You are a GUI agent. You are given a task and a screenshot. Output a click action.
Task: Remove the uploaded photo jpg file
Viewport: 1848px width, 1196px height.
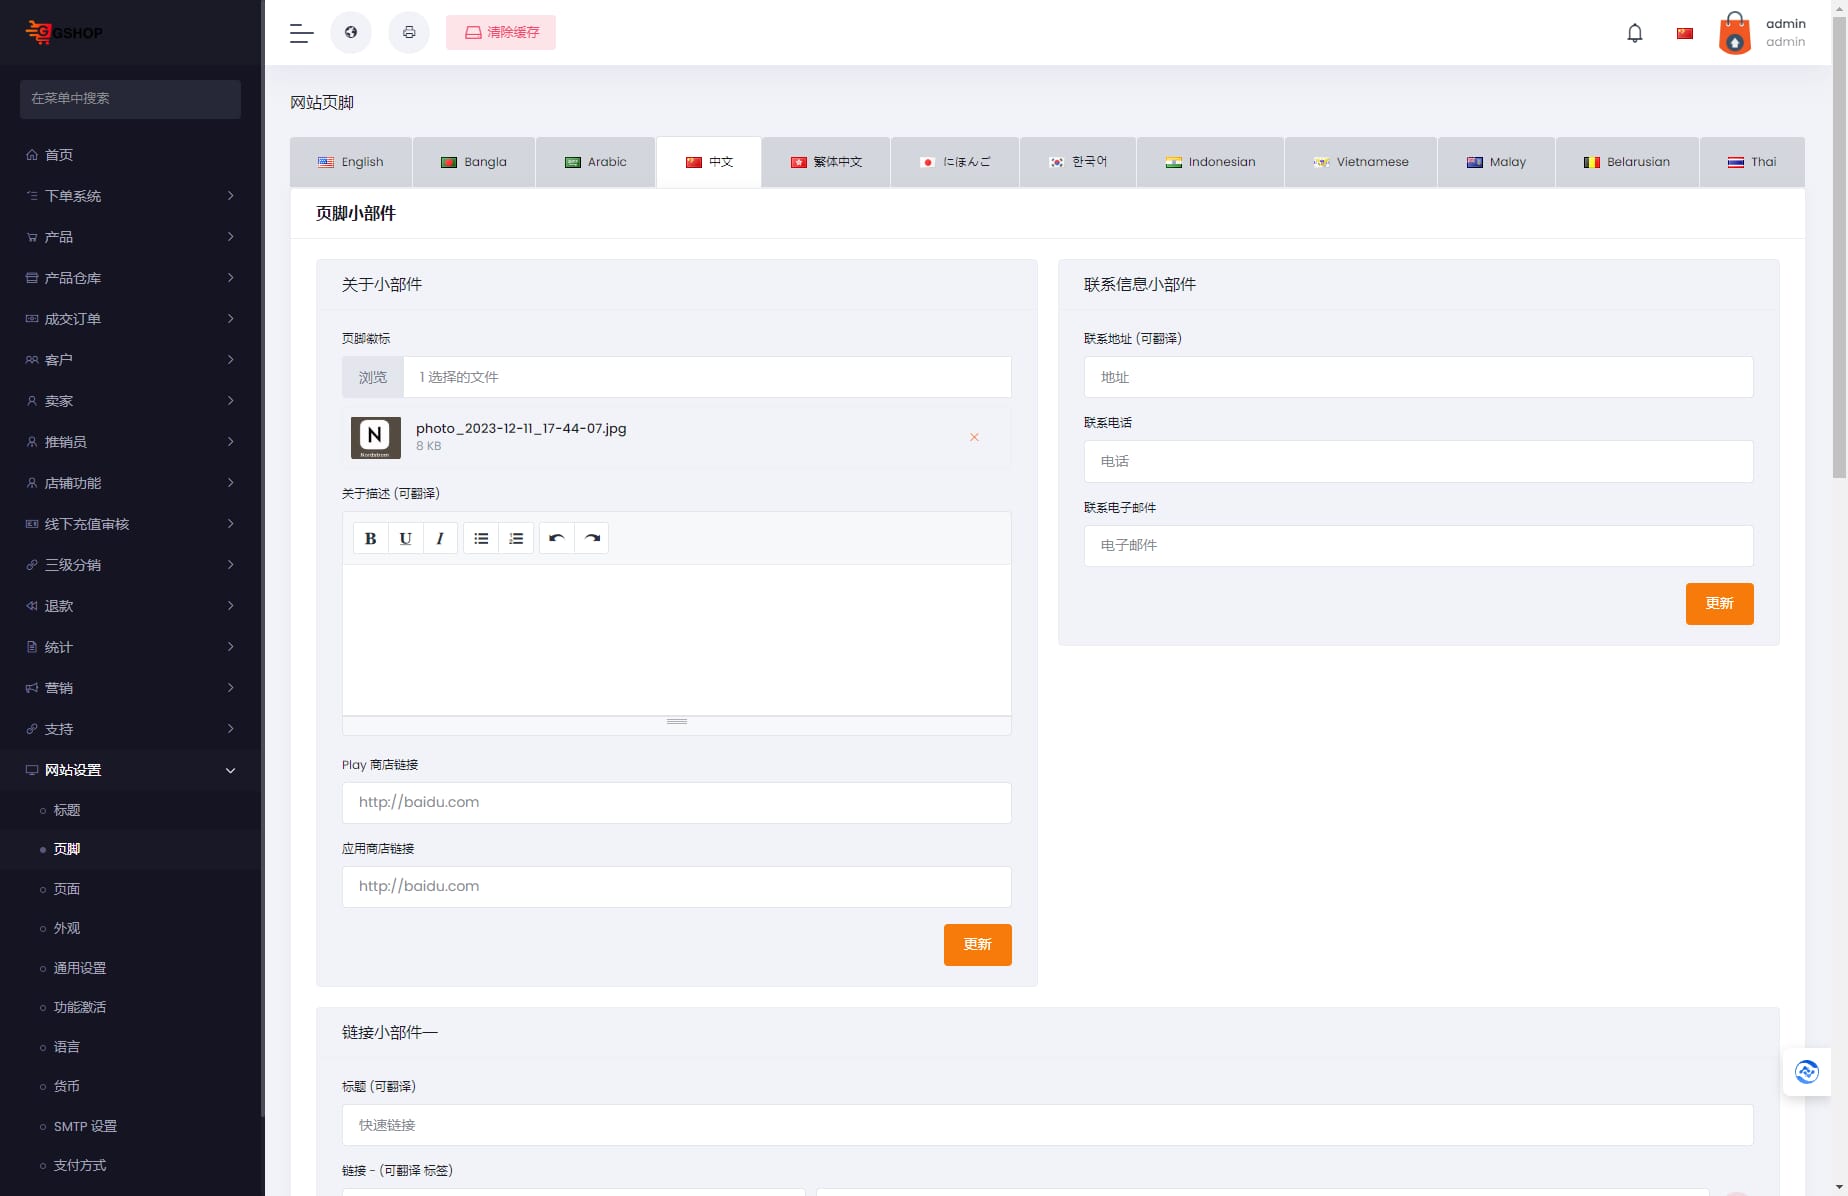(974, 437)
